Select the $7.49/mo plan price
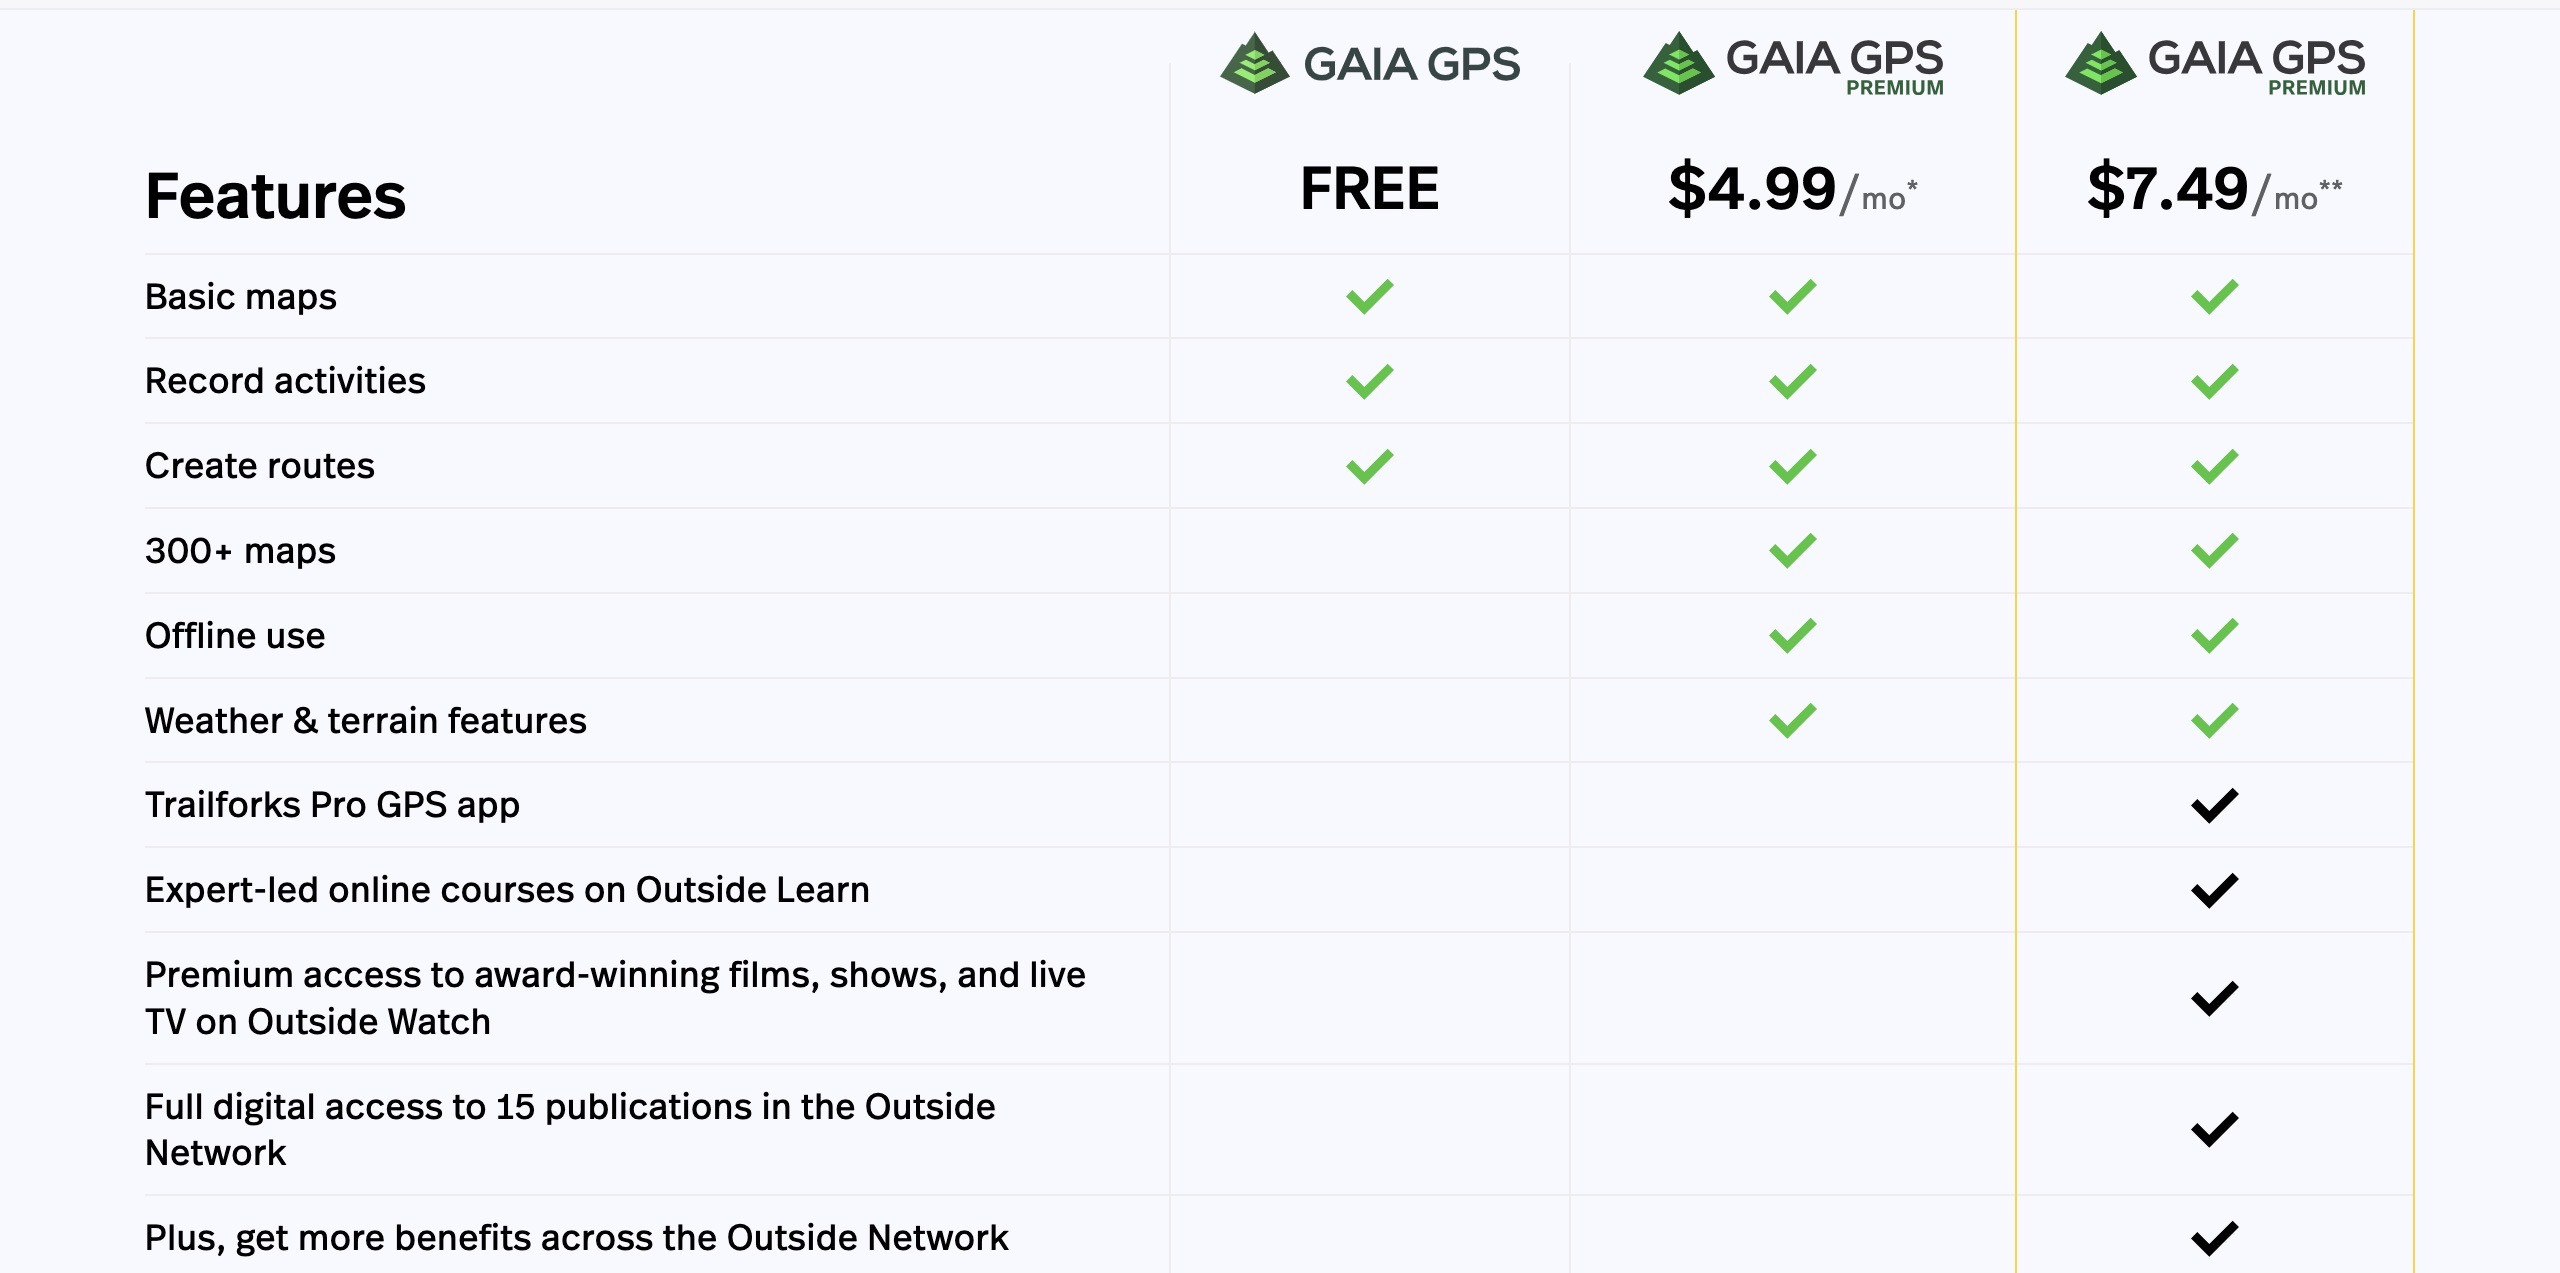The image size is (2560, 1273). click(x=2214, y=189)
